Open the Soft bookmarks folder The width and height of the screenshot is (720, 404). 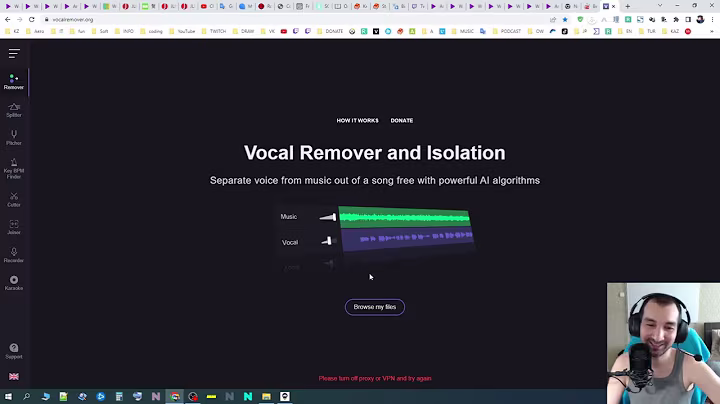[100, 31]
